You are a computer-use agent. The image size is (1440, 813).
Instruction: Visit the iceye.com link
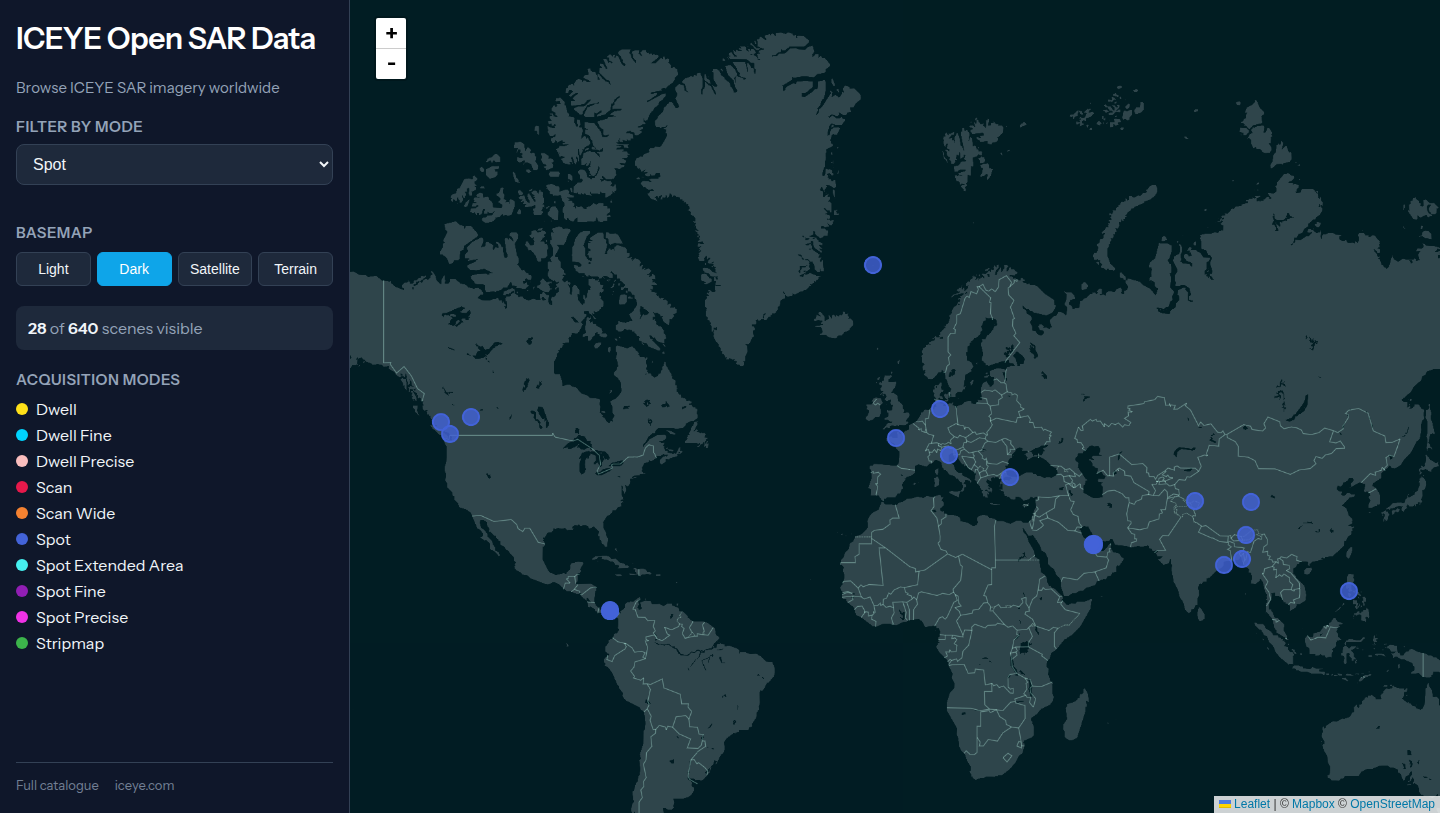[x=144, y=786]
